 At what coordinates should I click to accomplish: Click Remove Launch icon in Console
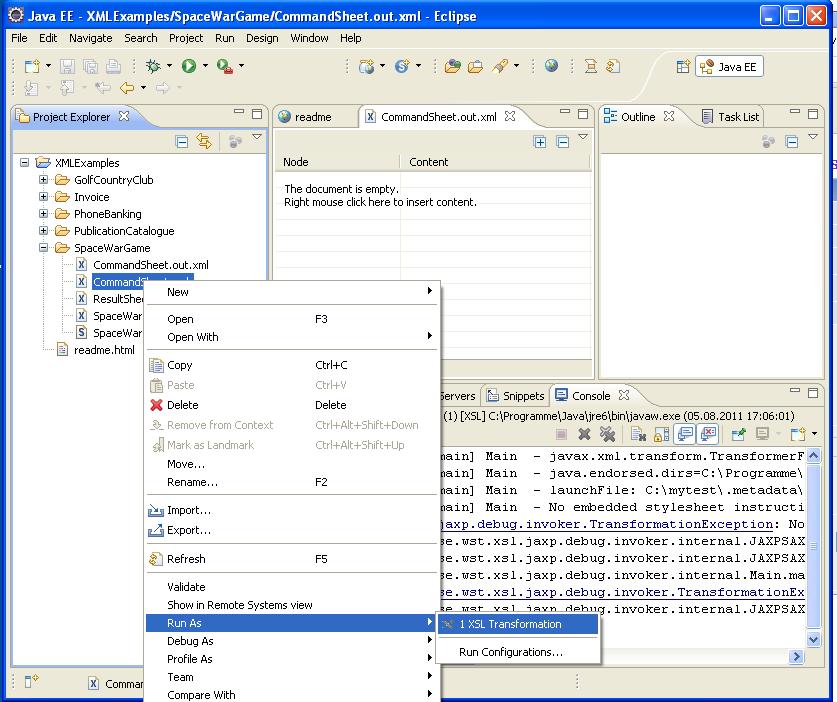[x=585, y=434]
